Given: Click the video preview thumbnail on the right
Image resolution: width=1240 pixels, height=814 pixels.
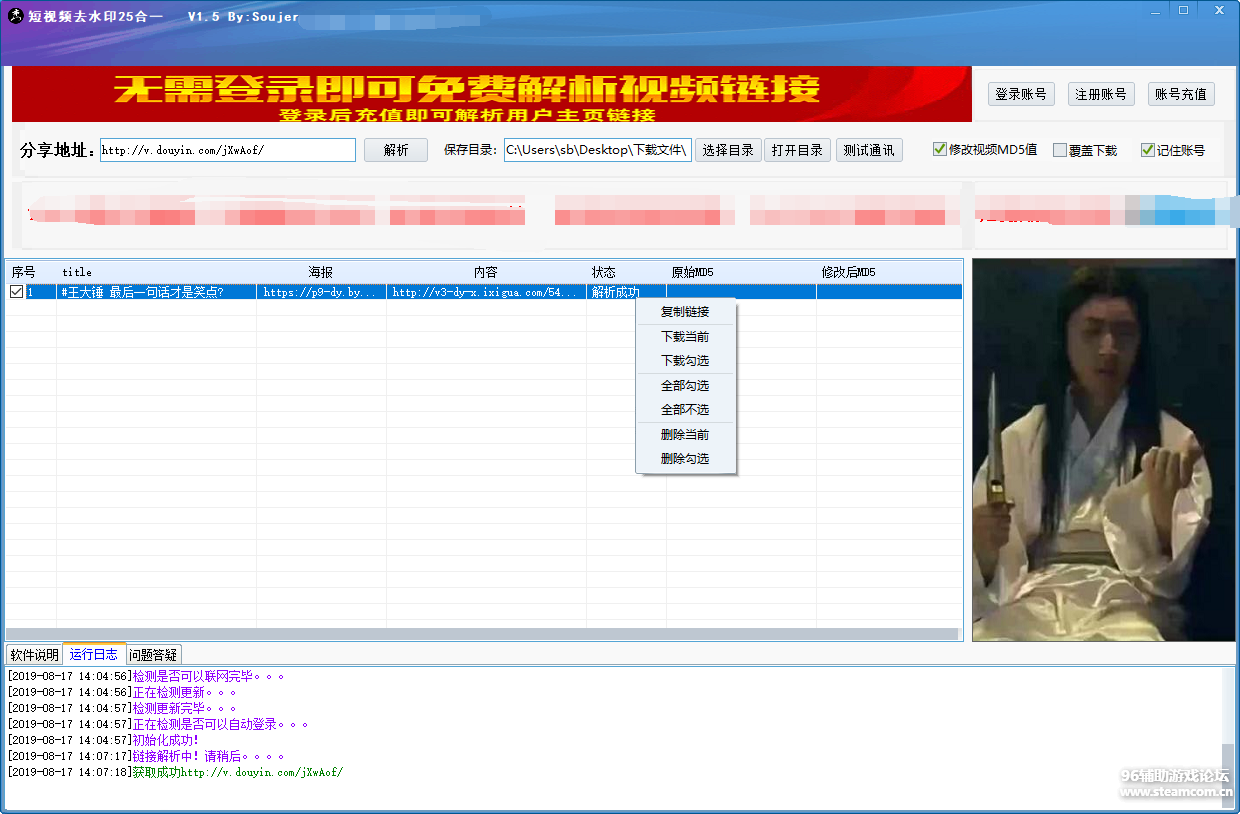Looking at the screenshot, I should tap(1103, 448).
